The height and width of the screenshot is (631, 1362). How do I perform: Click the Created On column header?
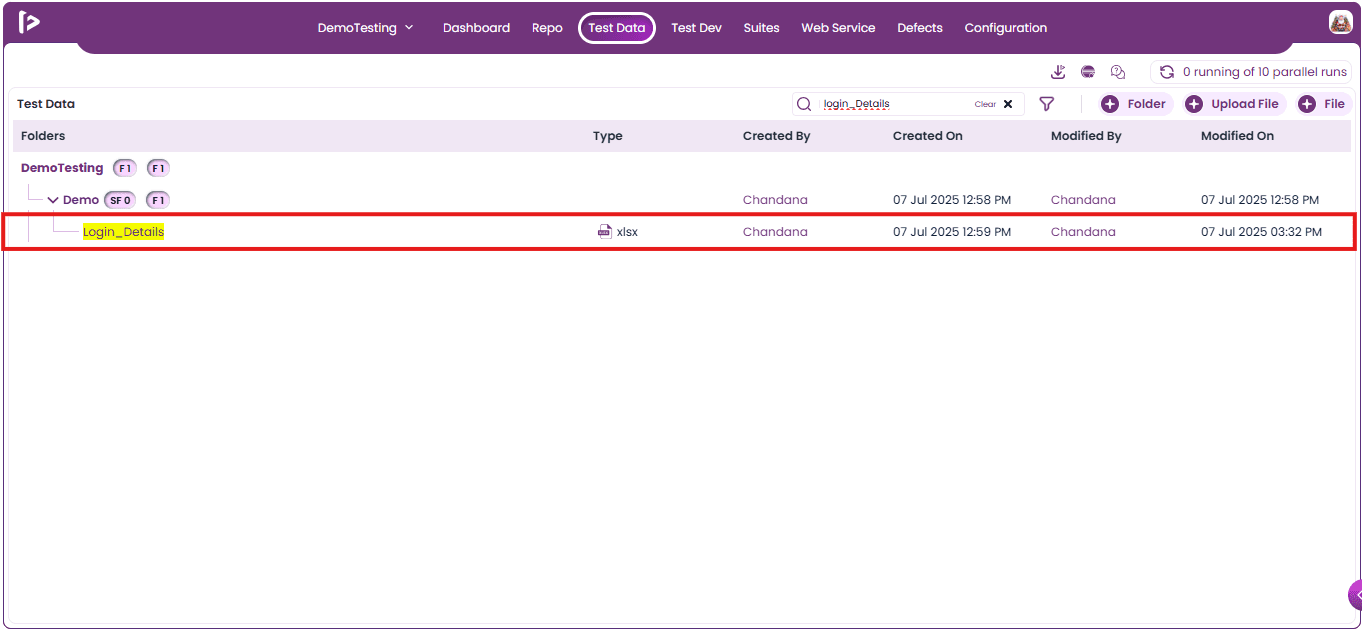click(928, 136)
